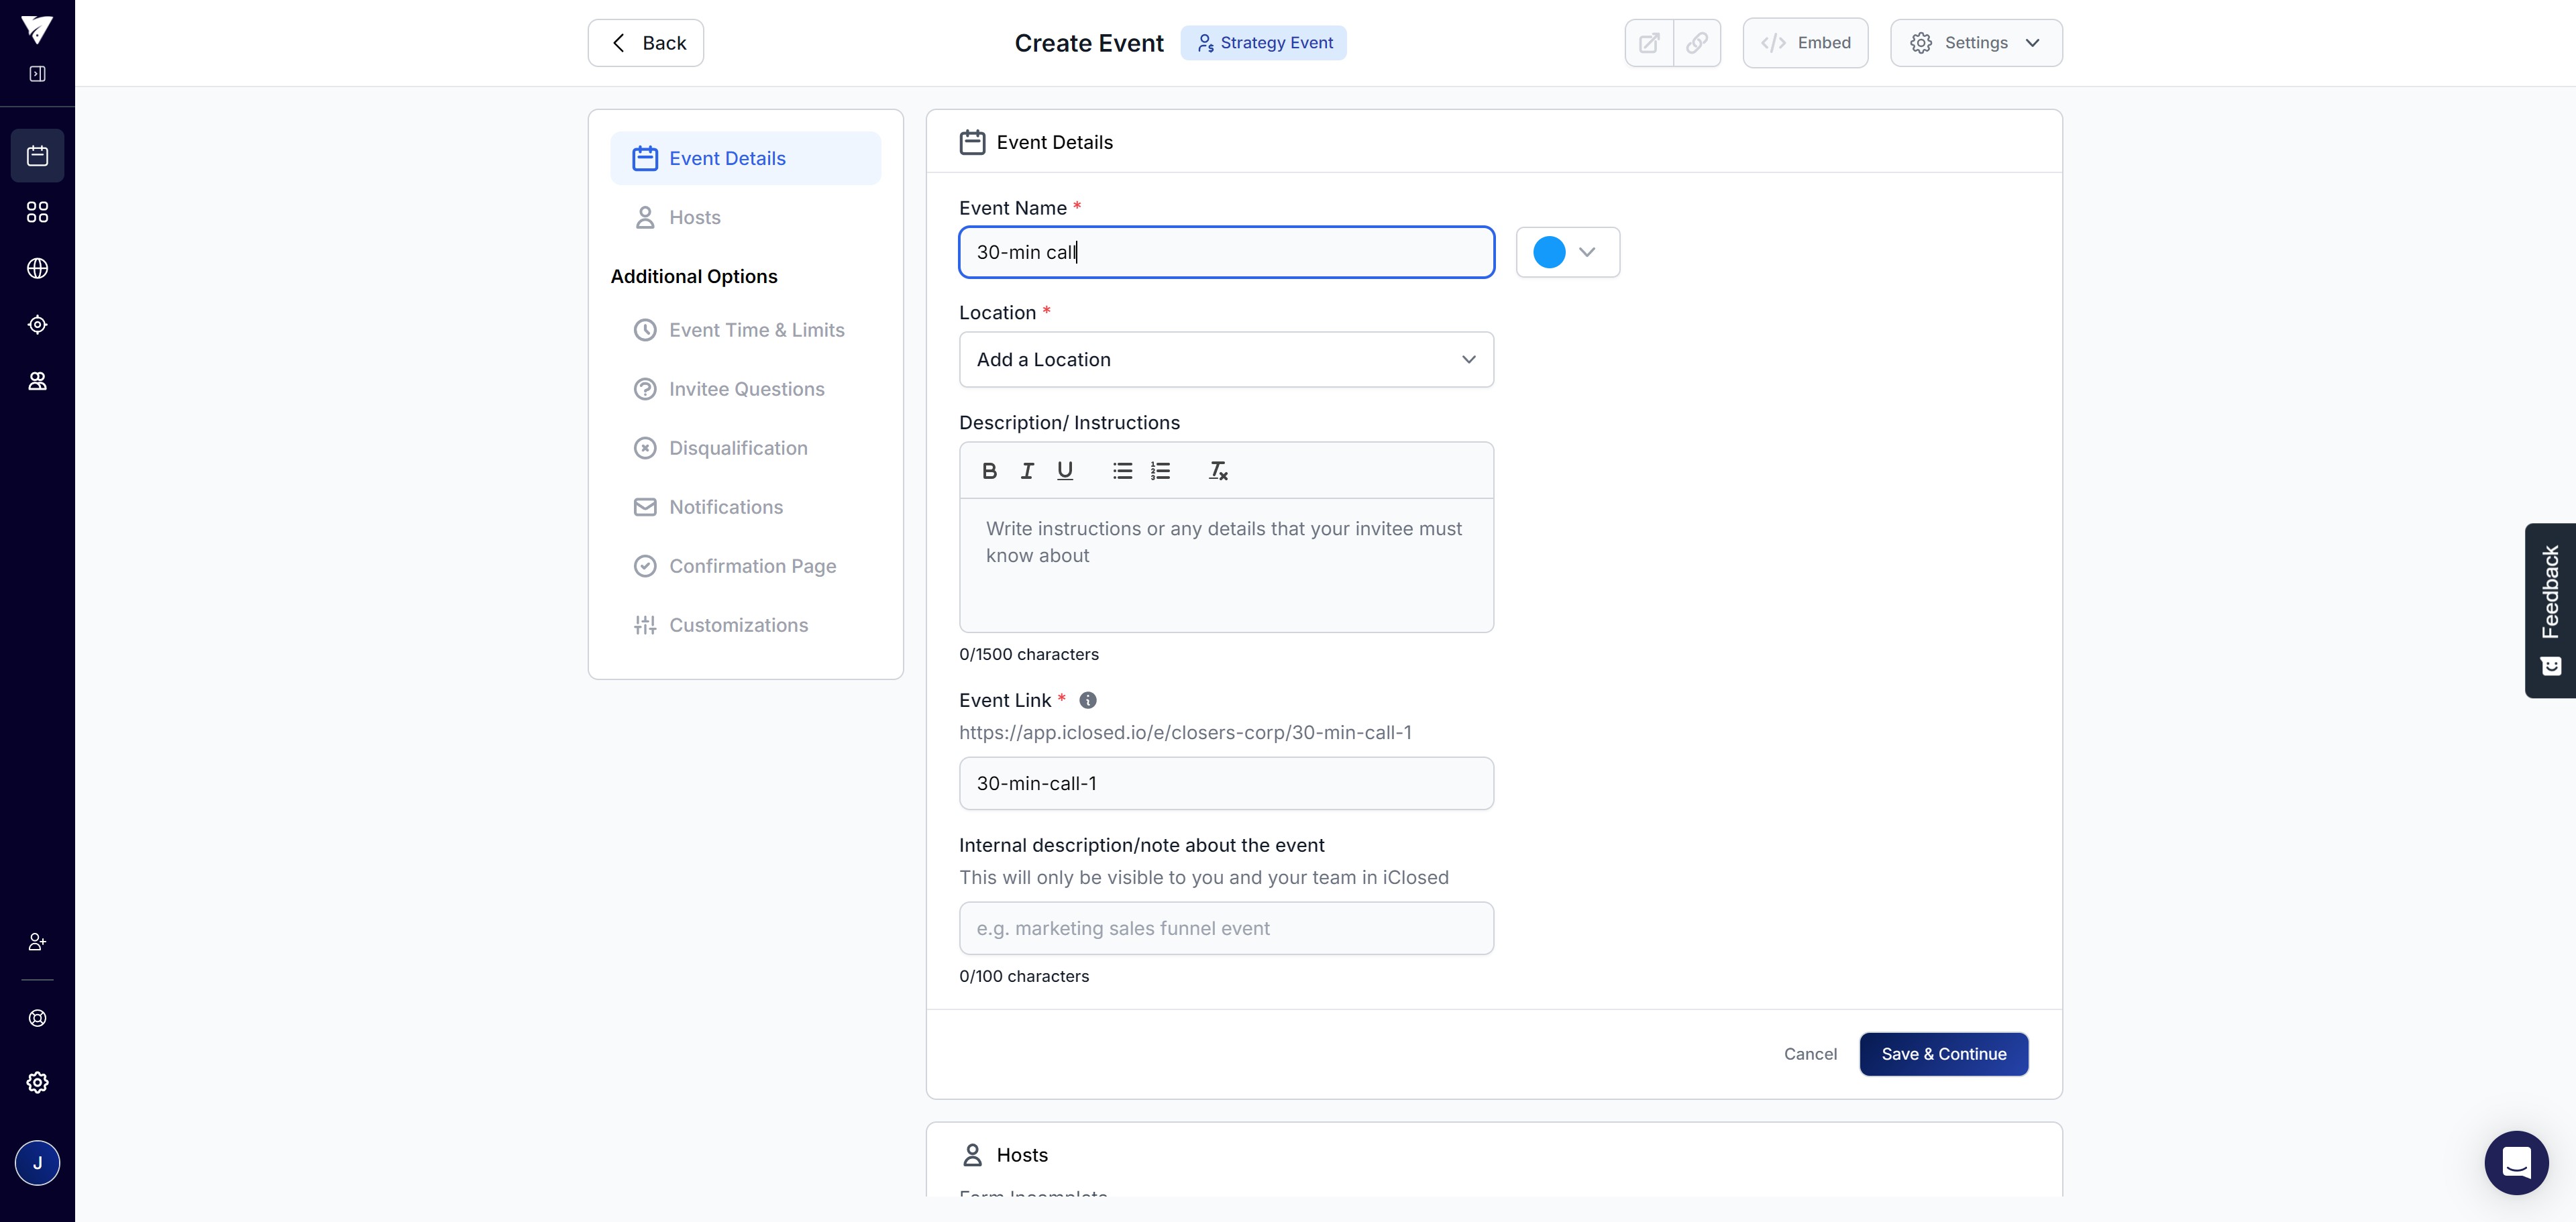The height and width of the screenshot is (1222, 2576).
Task: Insert a numbered list
Action: coord(1160,471)
